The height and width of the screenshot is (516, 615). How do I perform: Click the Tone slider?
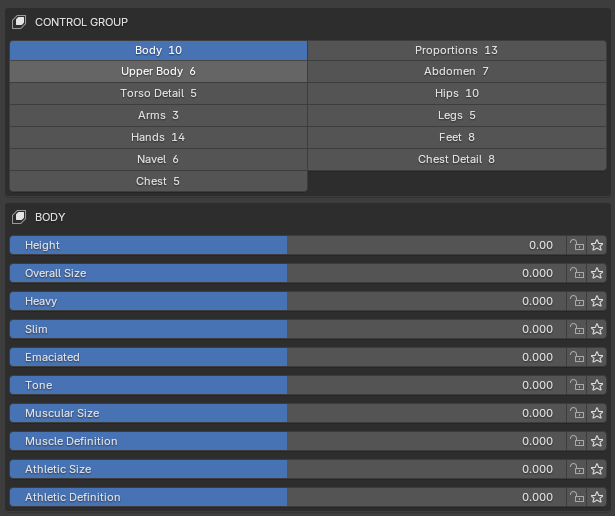pos(288,385)
